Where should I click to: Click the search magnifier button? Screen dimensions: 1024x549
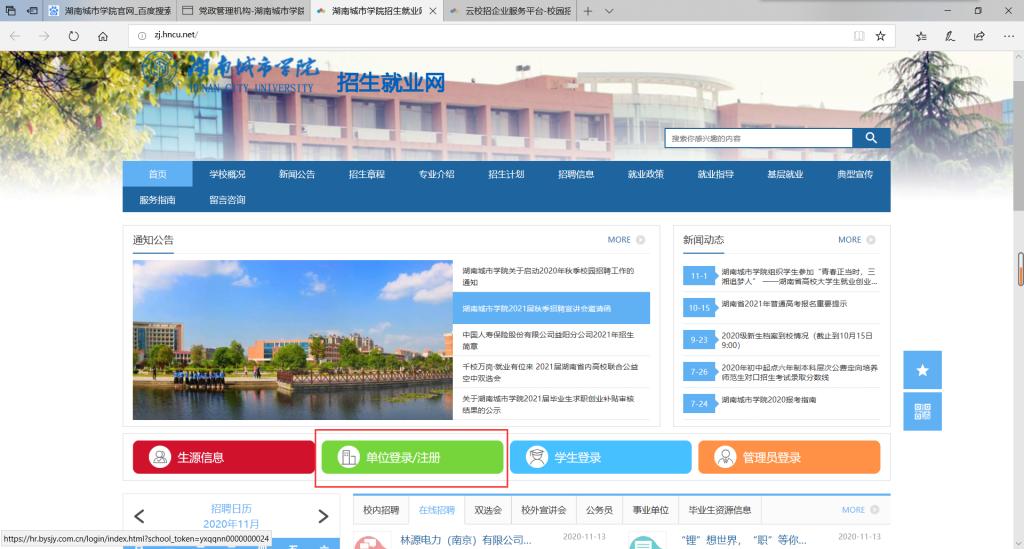[x=871, y=138]
